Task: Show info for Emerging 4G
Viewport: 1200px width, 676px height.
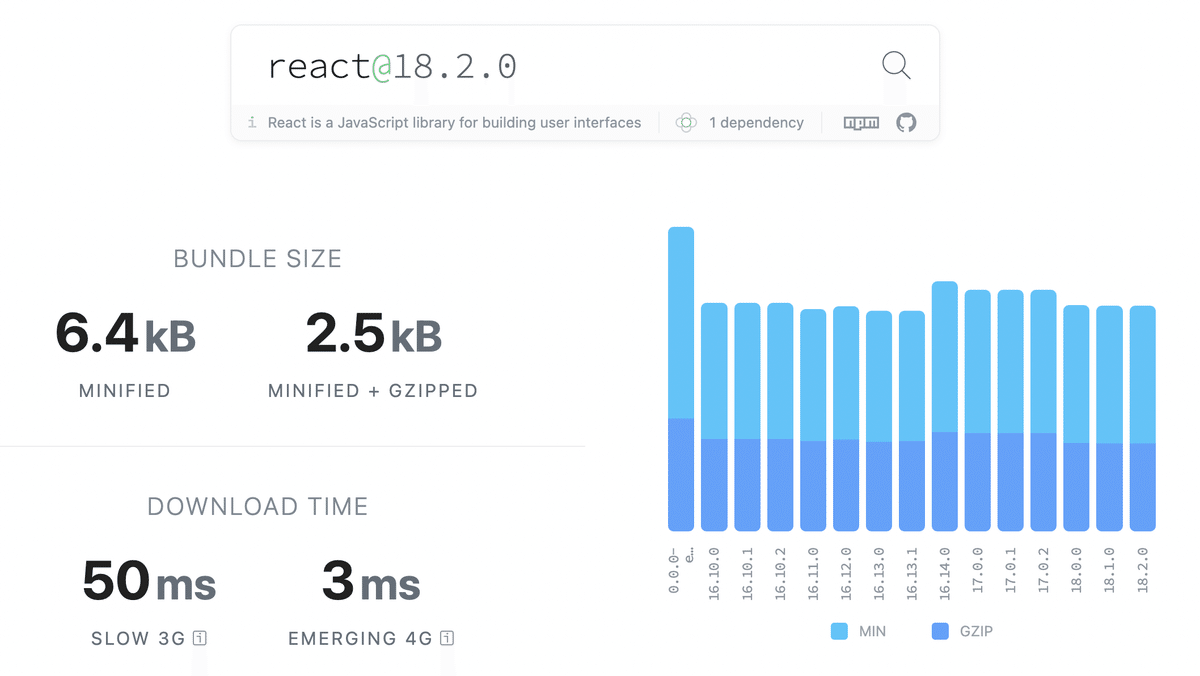Action: [x=447, y=638]
